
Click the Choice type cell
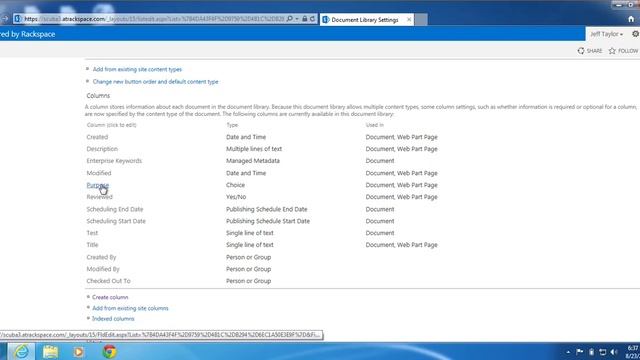[236, 185]
